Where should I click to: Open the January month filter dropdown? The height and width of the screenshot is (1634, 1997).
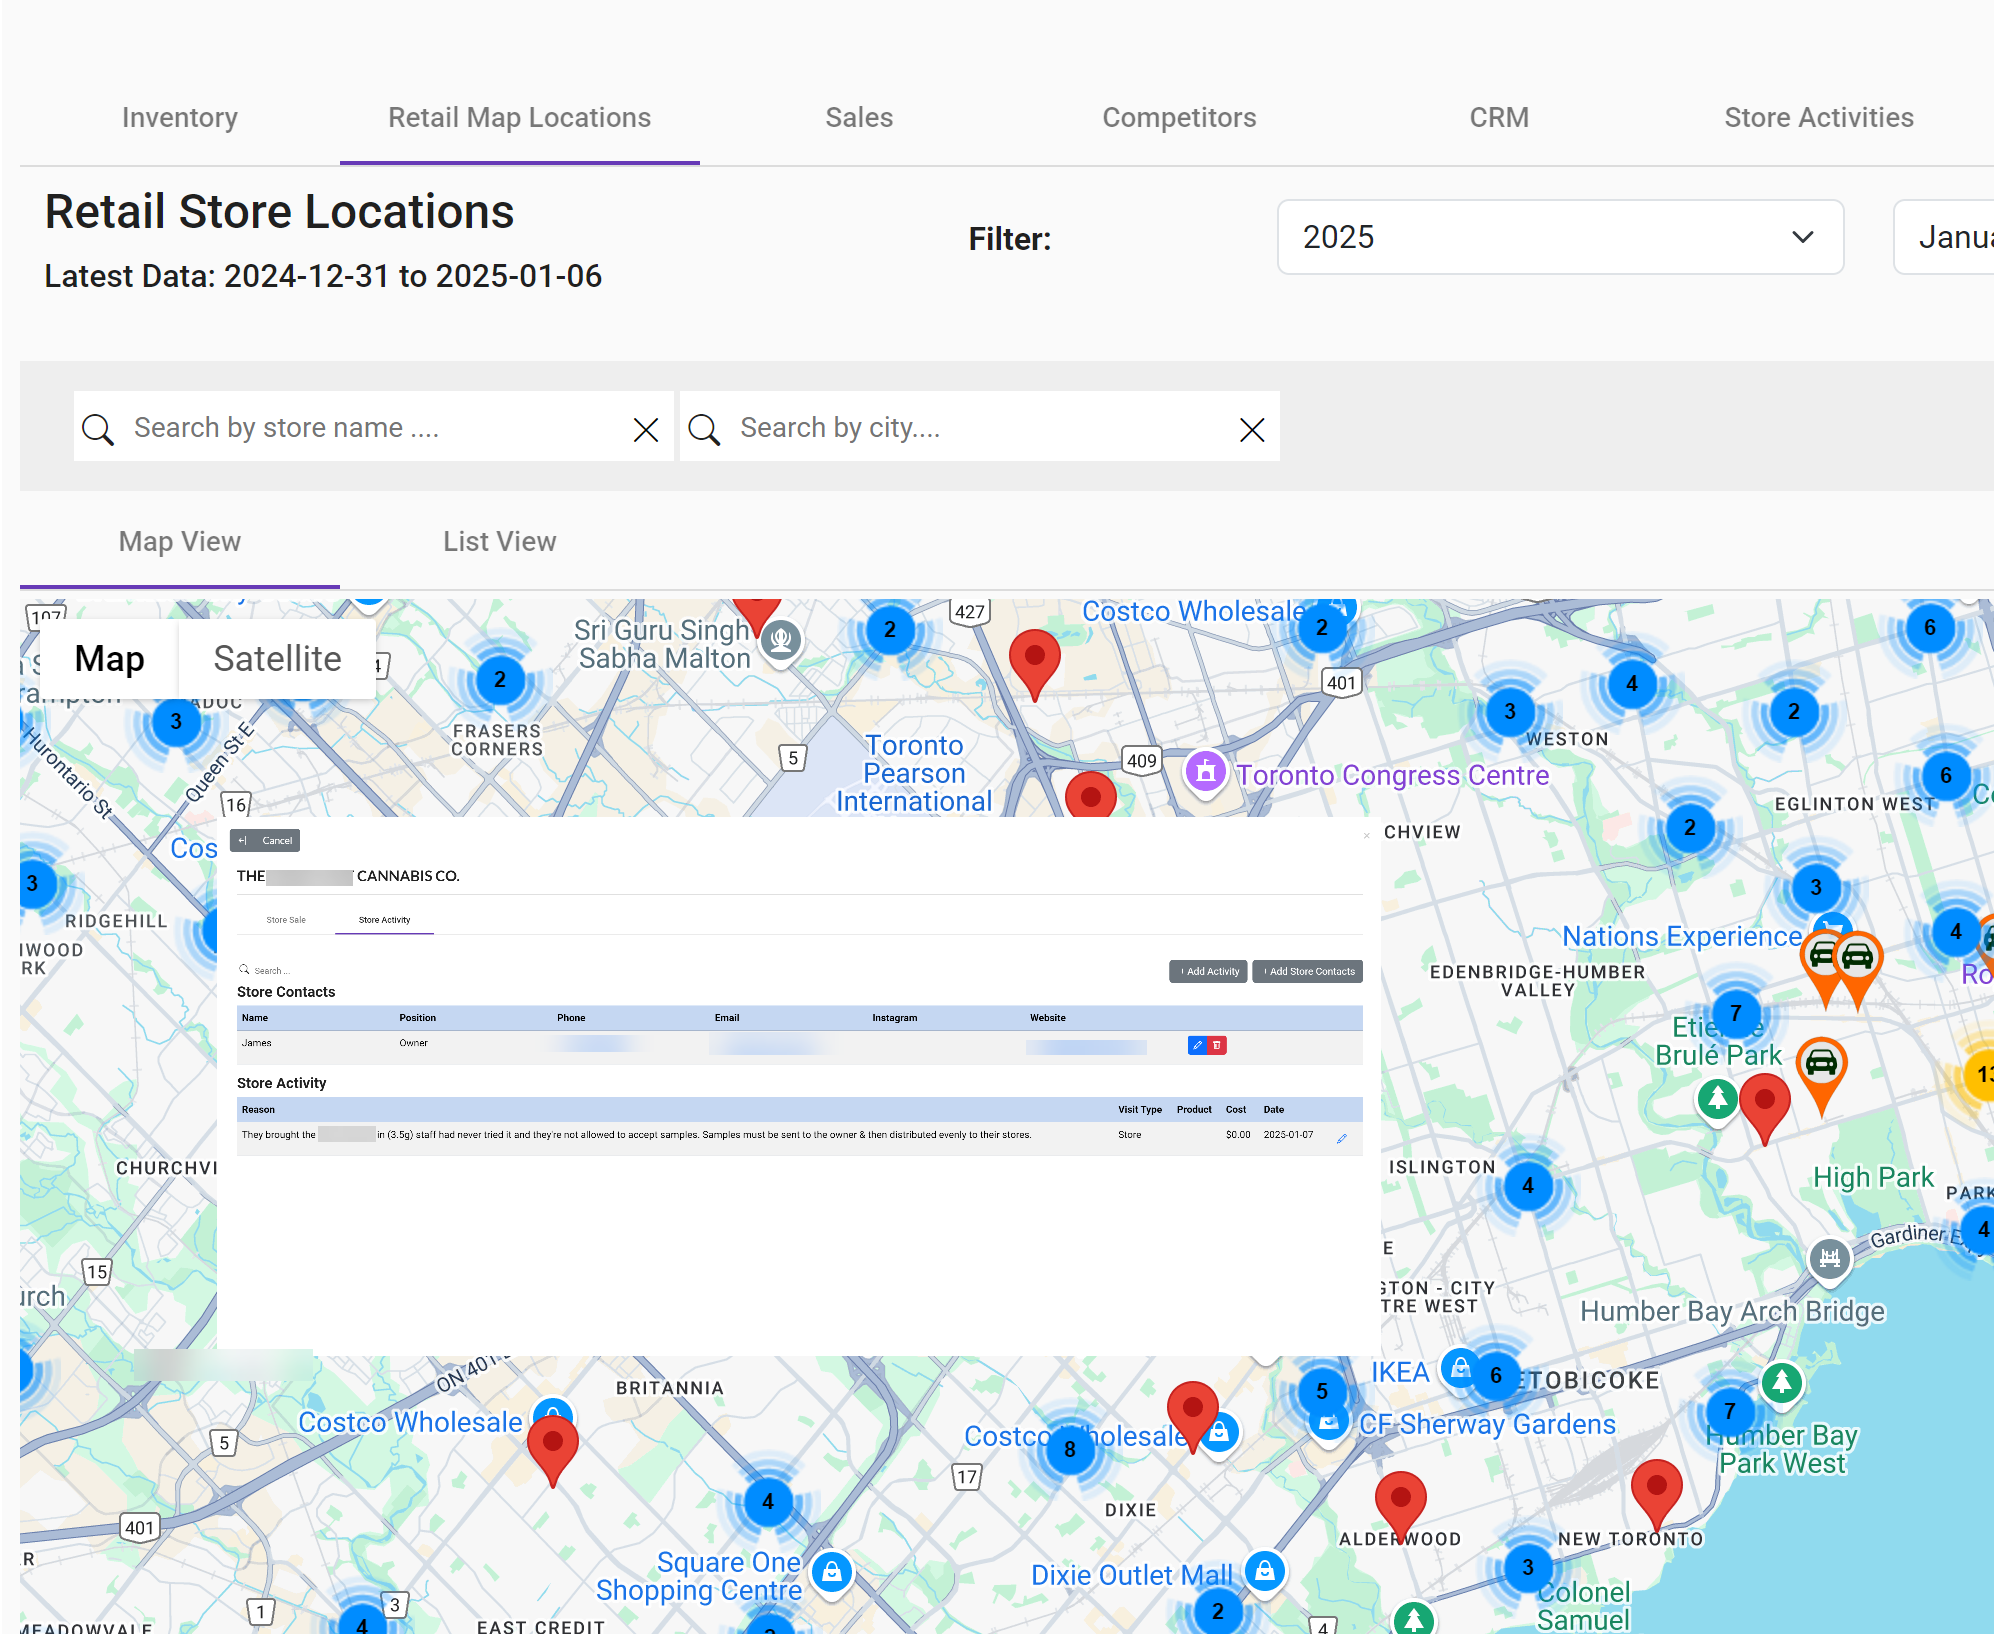tap(1945, 237)
